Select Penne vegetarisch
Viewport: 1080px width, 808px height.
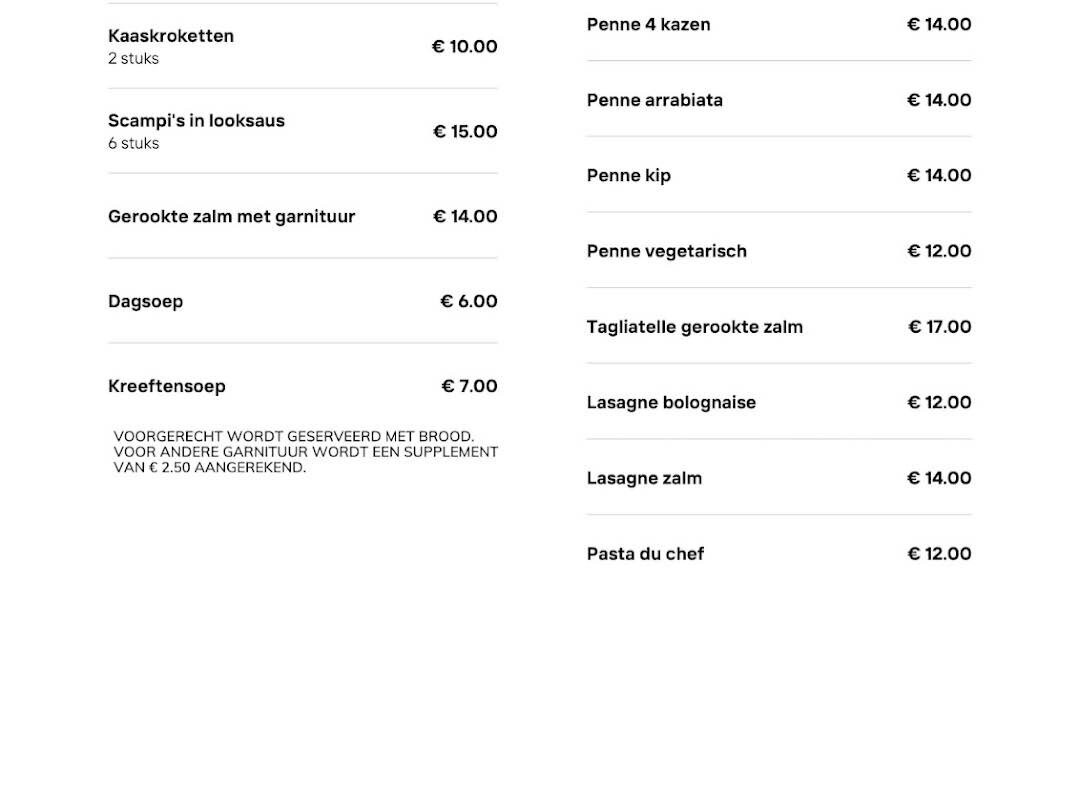(666, 252)
